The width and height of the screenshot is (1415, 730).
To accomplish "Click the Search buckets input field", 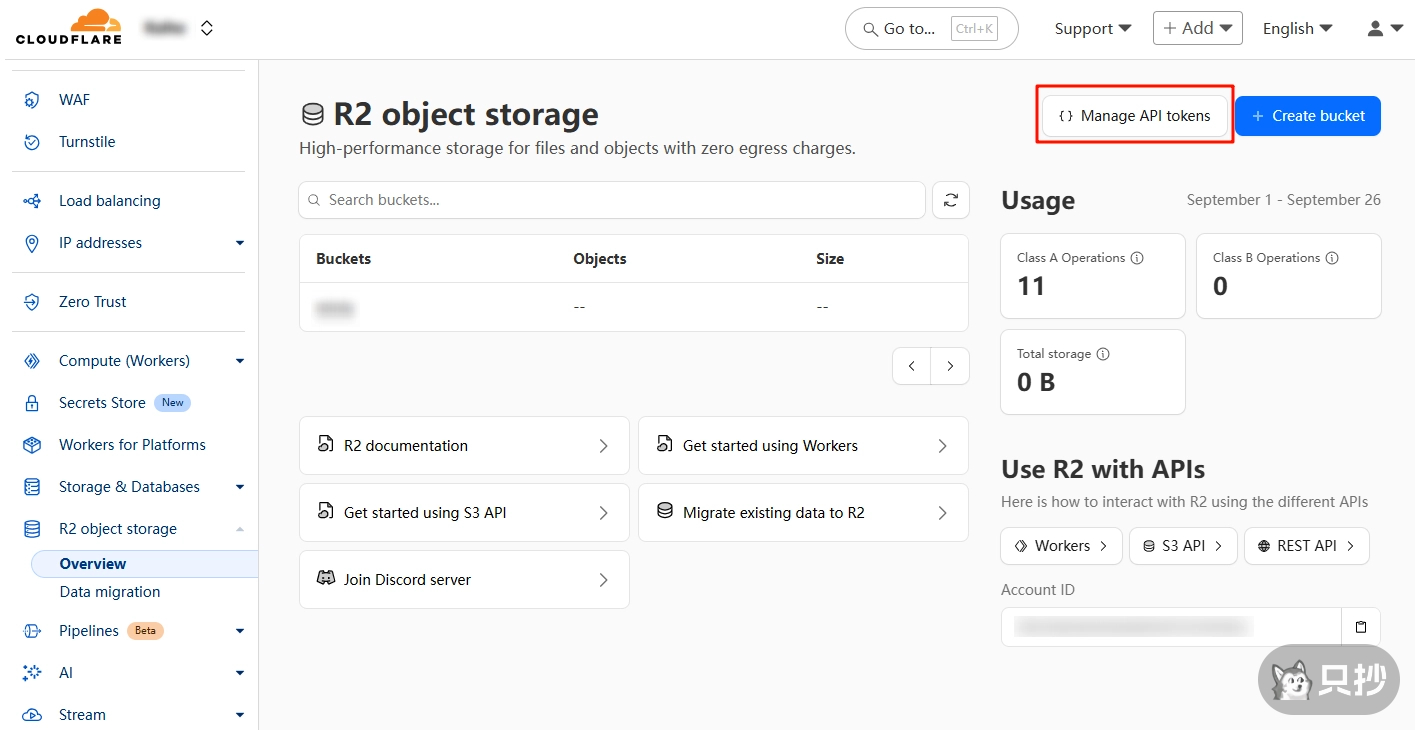I will pos(610,200).
